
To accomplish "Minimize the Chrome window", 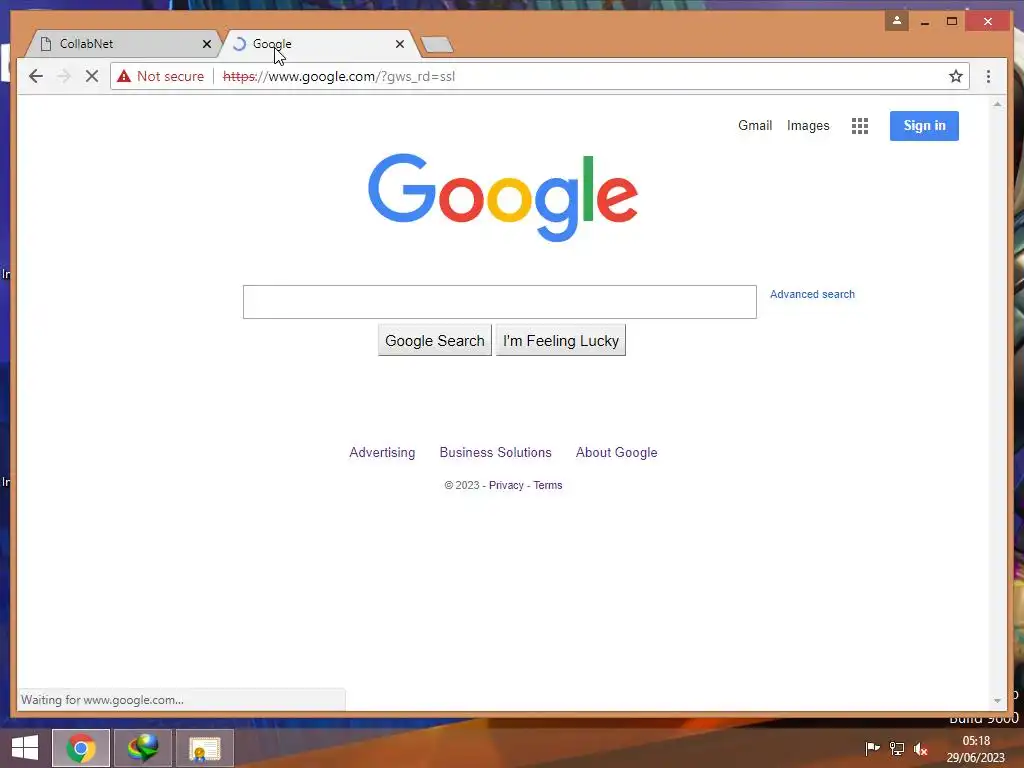I will [x=925, y=22].
